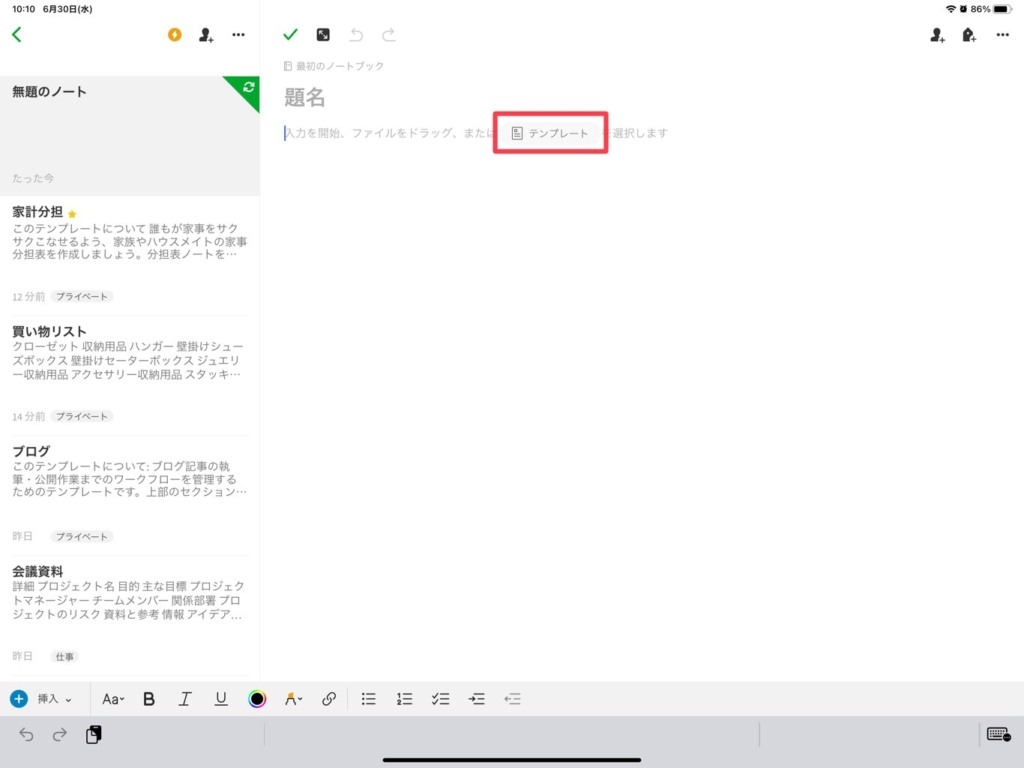
Task: Decrease the indent level
Action: [x=513, y=699]
